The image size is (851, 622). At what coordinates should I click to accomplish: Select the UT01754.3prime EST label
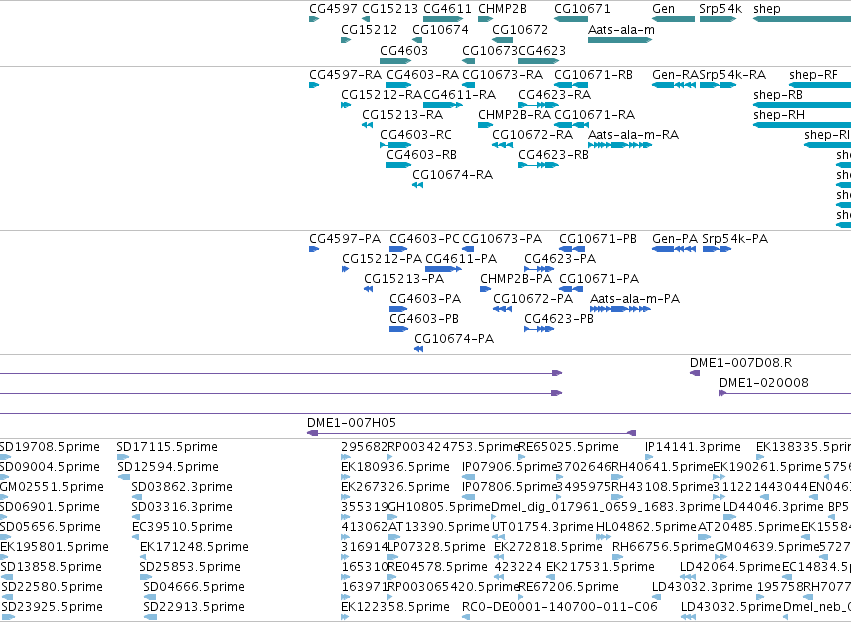point(542,528)
